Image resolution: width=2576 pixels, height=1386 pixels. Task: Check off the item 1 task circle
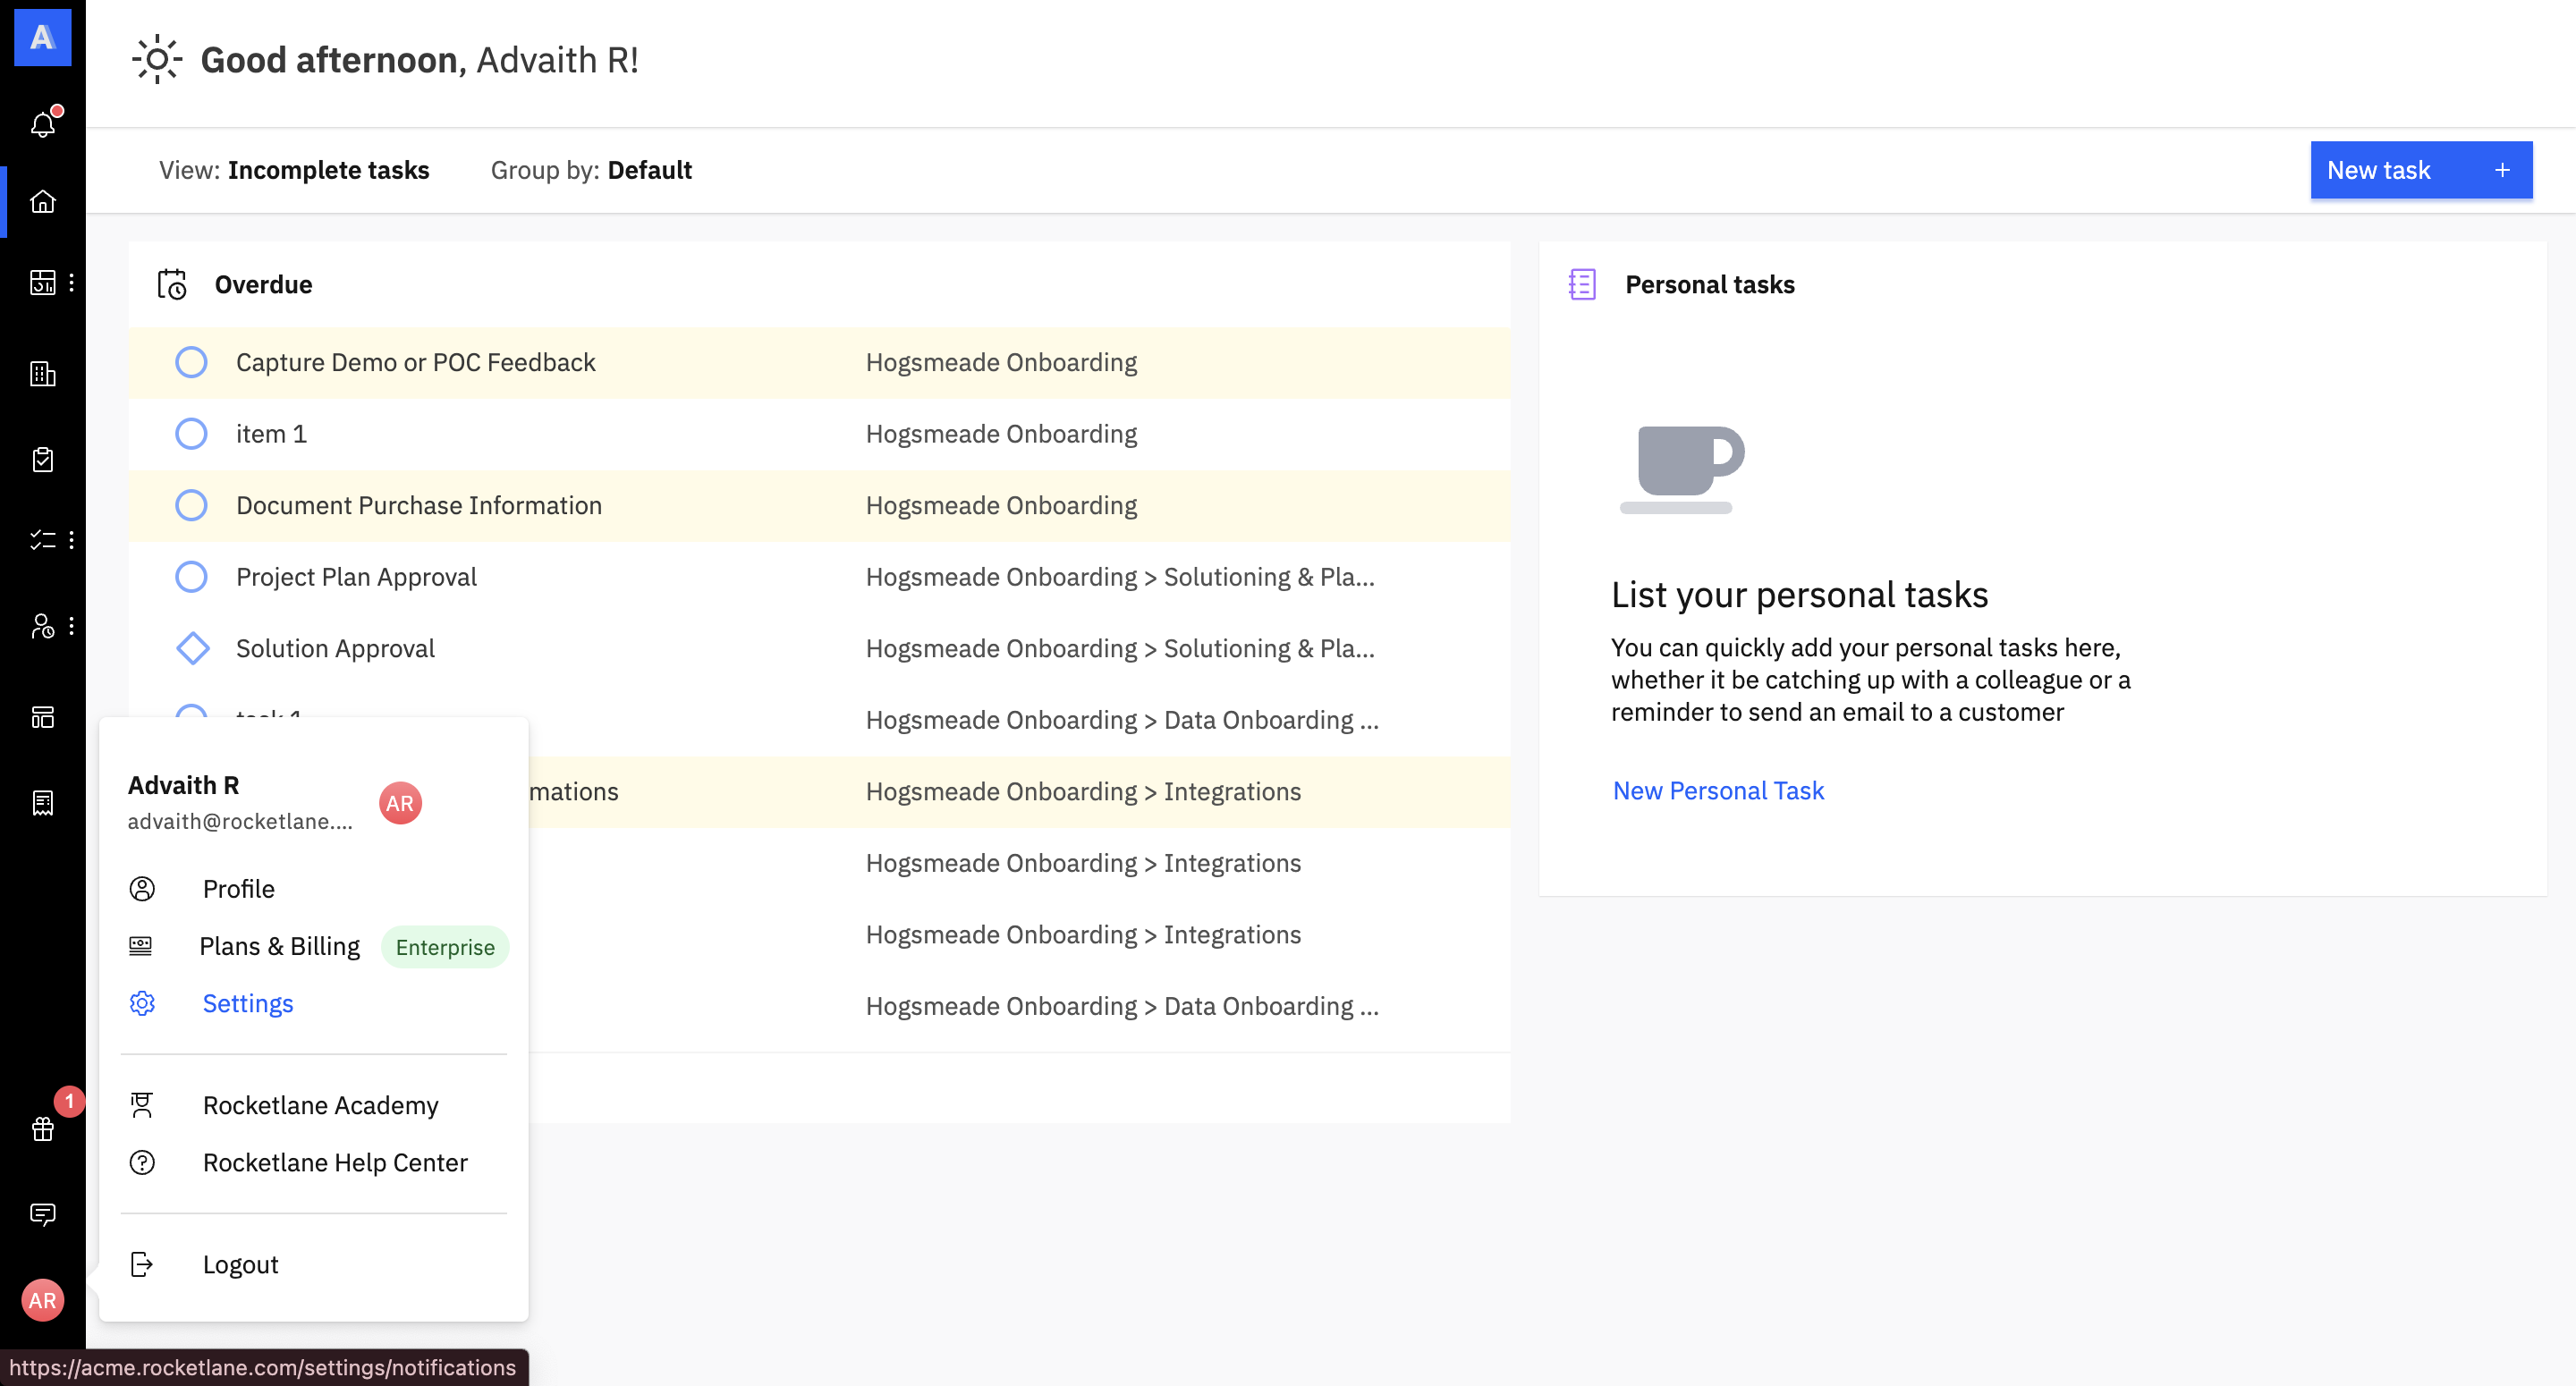[x=191, y=434]
